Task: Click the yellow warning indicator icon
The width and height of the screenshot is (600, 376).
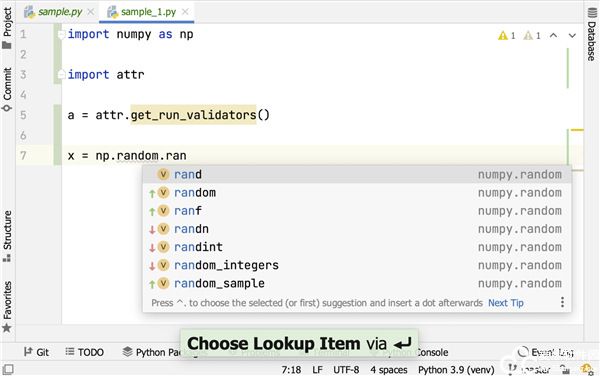Action: [x=502, y=36]
